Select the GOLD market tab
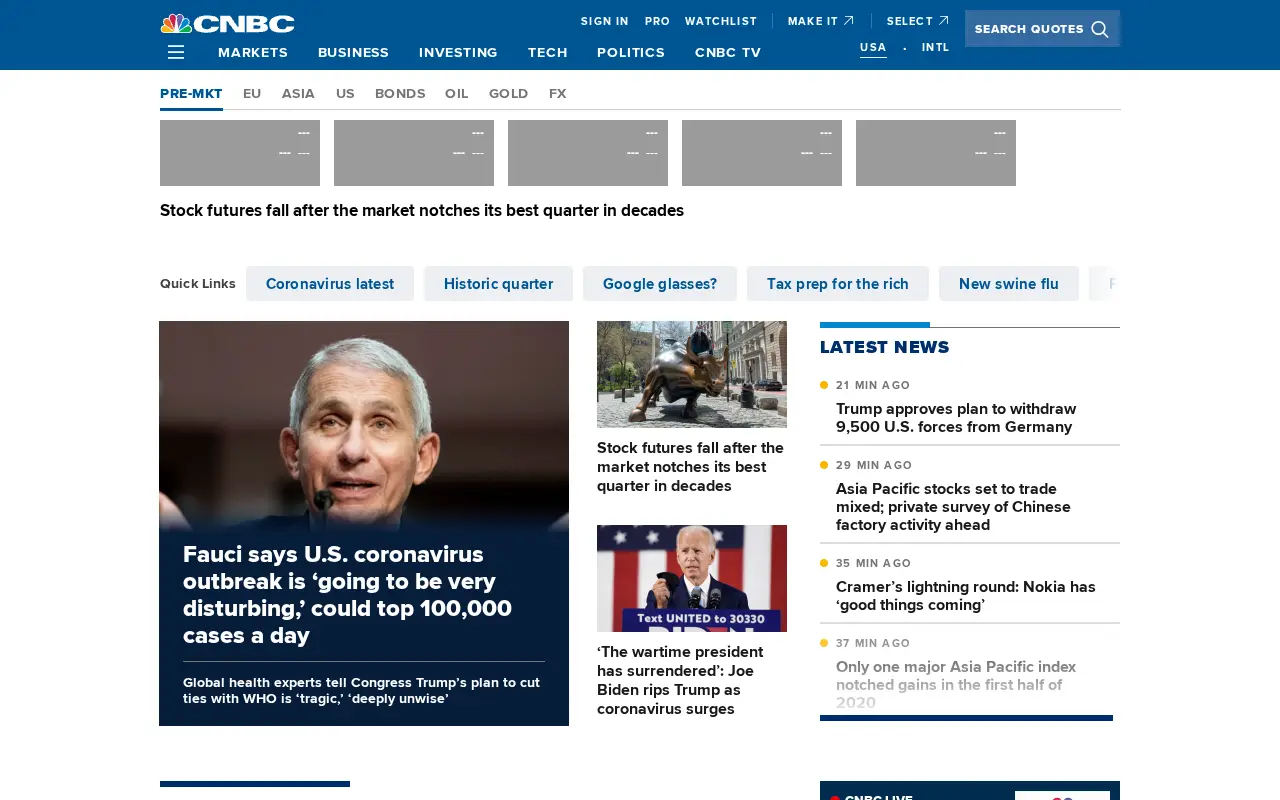The height and width of the screenshot is (800, 1280). pos(508,94)
